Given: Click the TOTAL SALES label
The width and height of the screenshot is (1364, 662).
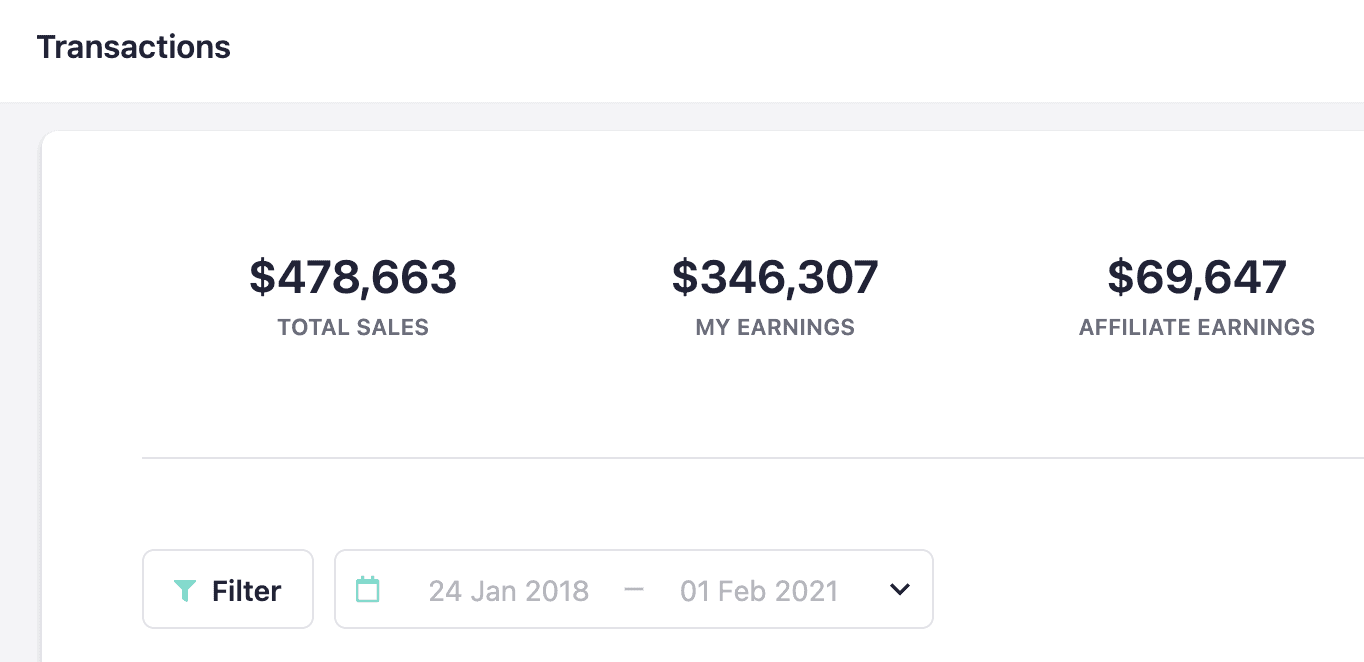Looking at the screenshot, I should (353, 327).
